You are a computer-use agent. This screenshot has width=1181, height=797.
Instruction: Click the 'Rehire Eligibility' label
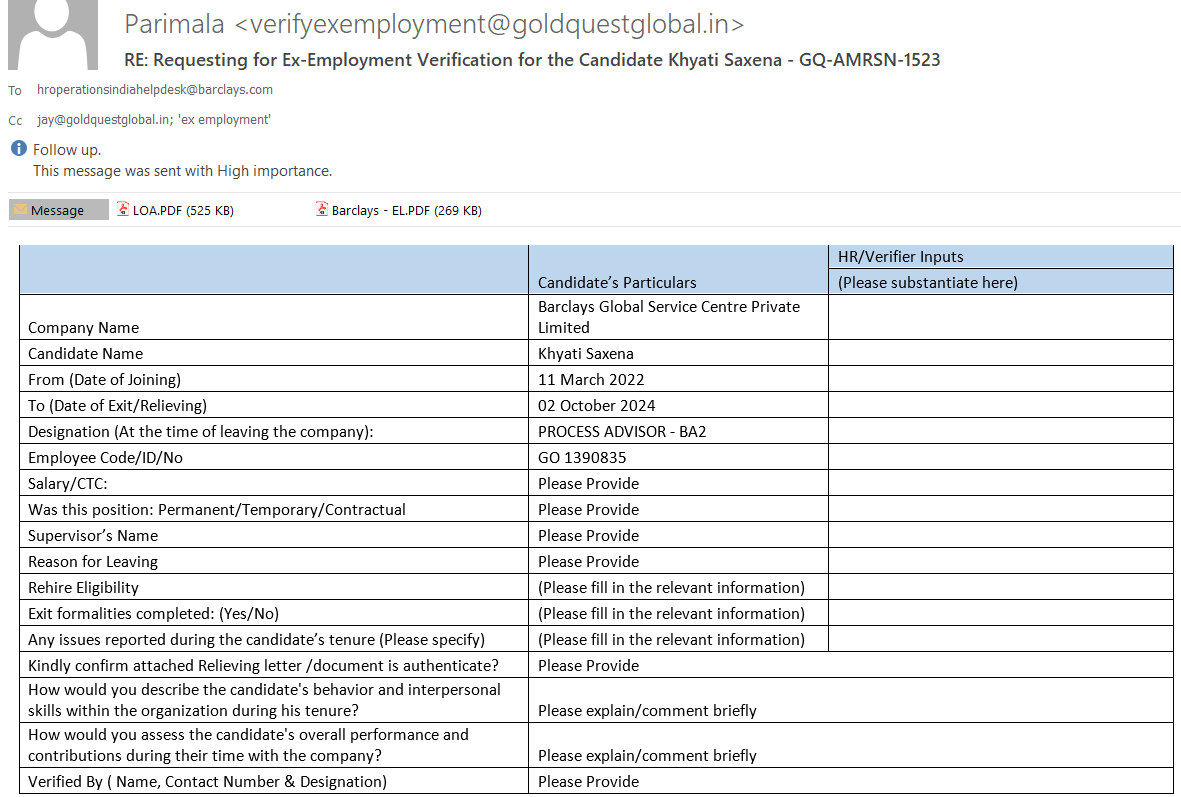pos(84,588)
